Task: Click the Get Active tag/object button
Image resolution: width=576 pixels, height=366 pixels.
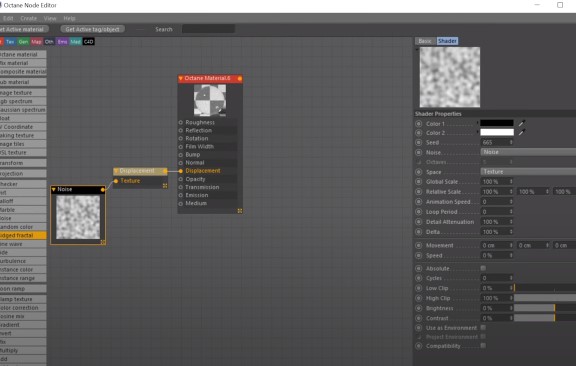Action: [x=93, y=29]
